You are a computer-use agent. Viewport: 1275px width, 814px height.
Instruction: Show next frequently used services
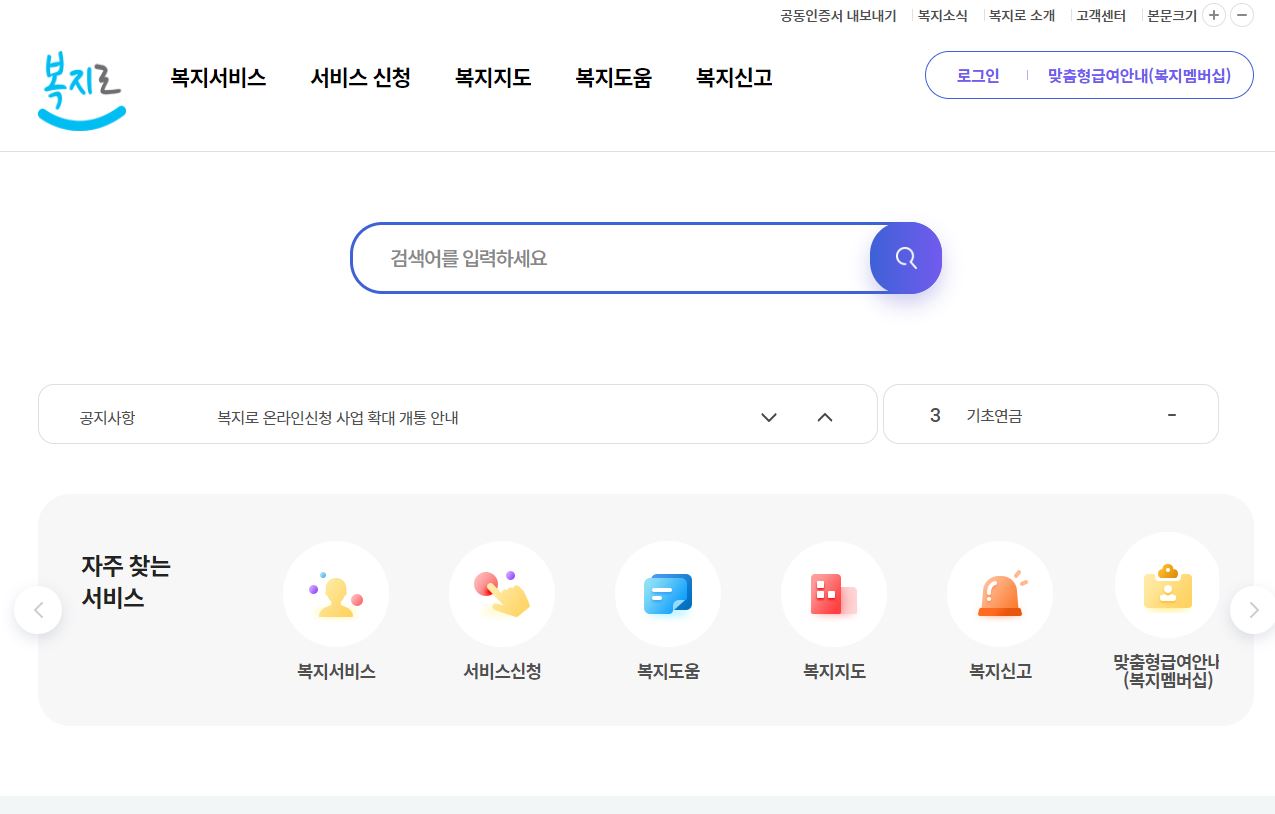1253,610
